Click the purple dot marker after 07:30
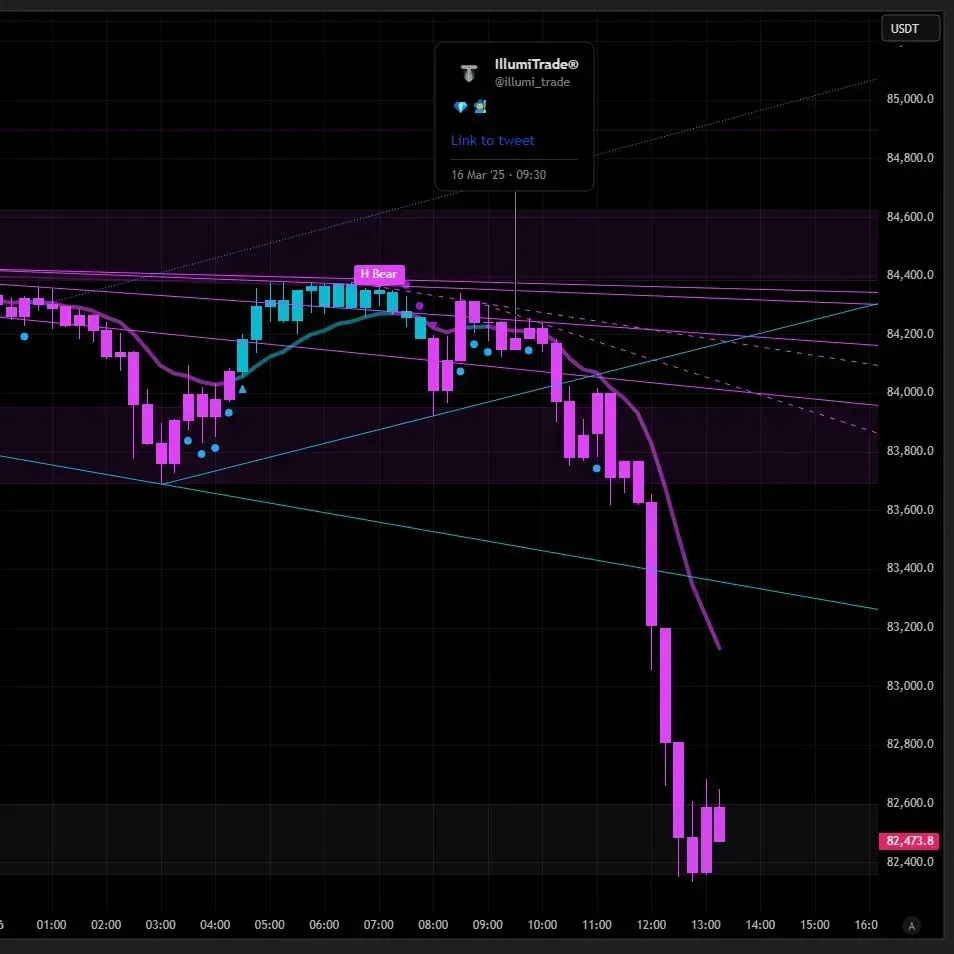Screen dimensions: 954x954 [419, 306]
